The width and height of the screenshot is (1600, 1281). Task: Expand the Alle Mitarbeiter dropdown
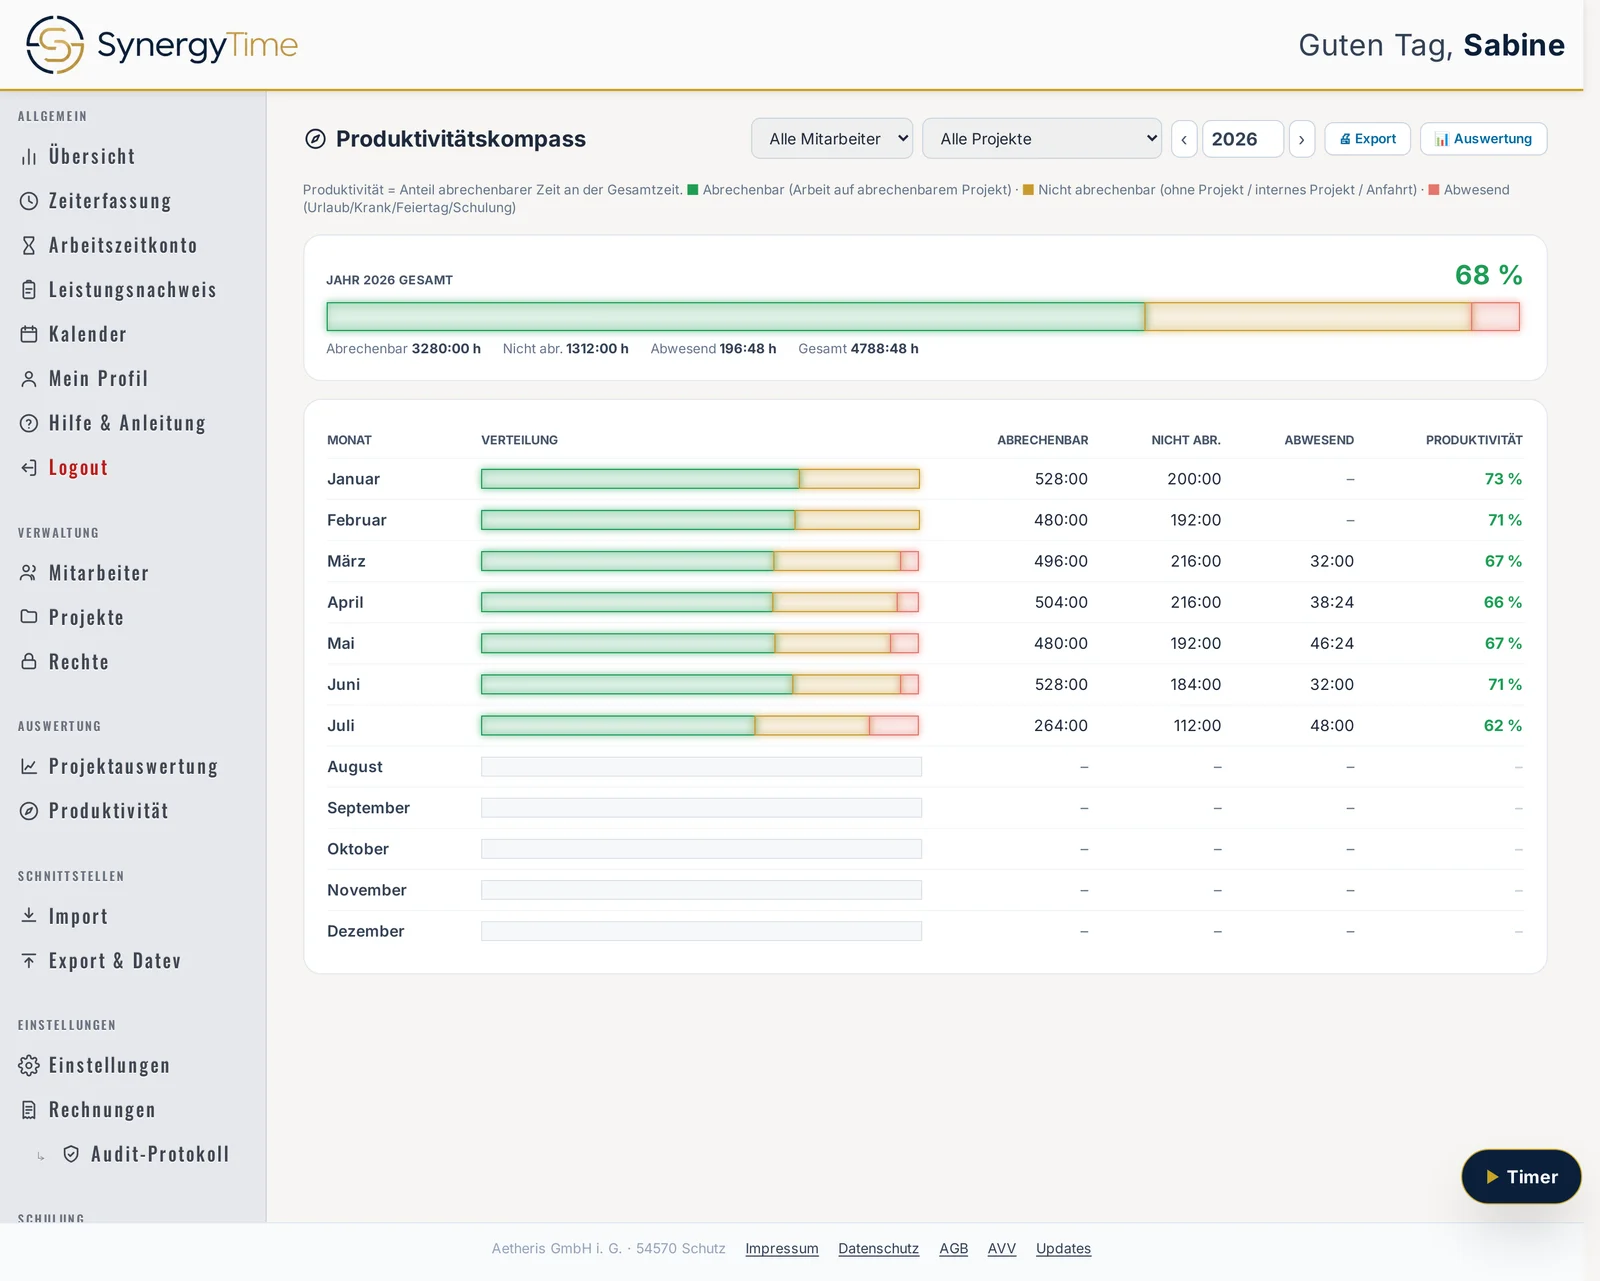click(832, 139)
